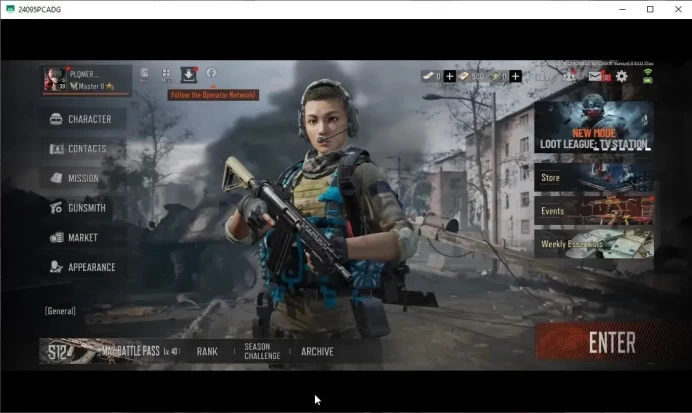Add cash with second plus button
692x413 pixels.
515,76
